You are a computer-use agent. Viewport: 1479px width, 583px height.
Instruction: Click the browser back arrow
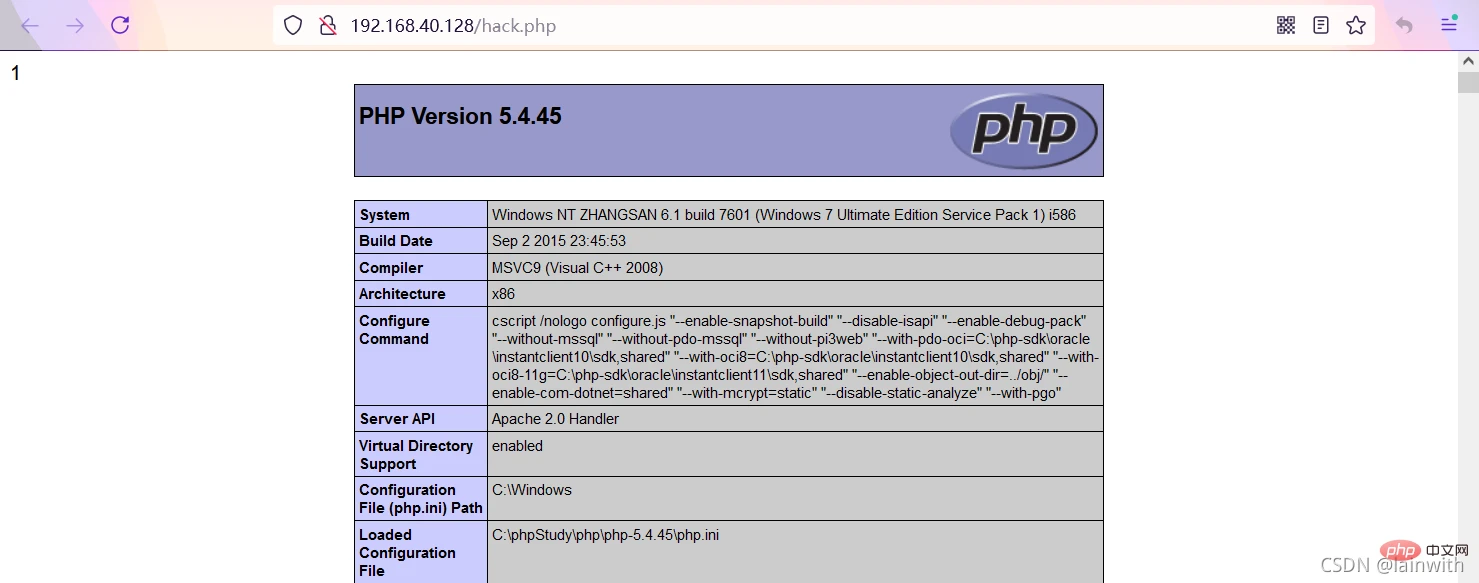click(x=30, y=26)
